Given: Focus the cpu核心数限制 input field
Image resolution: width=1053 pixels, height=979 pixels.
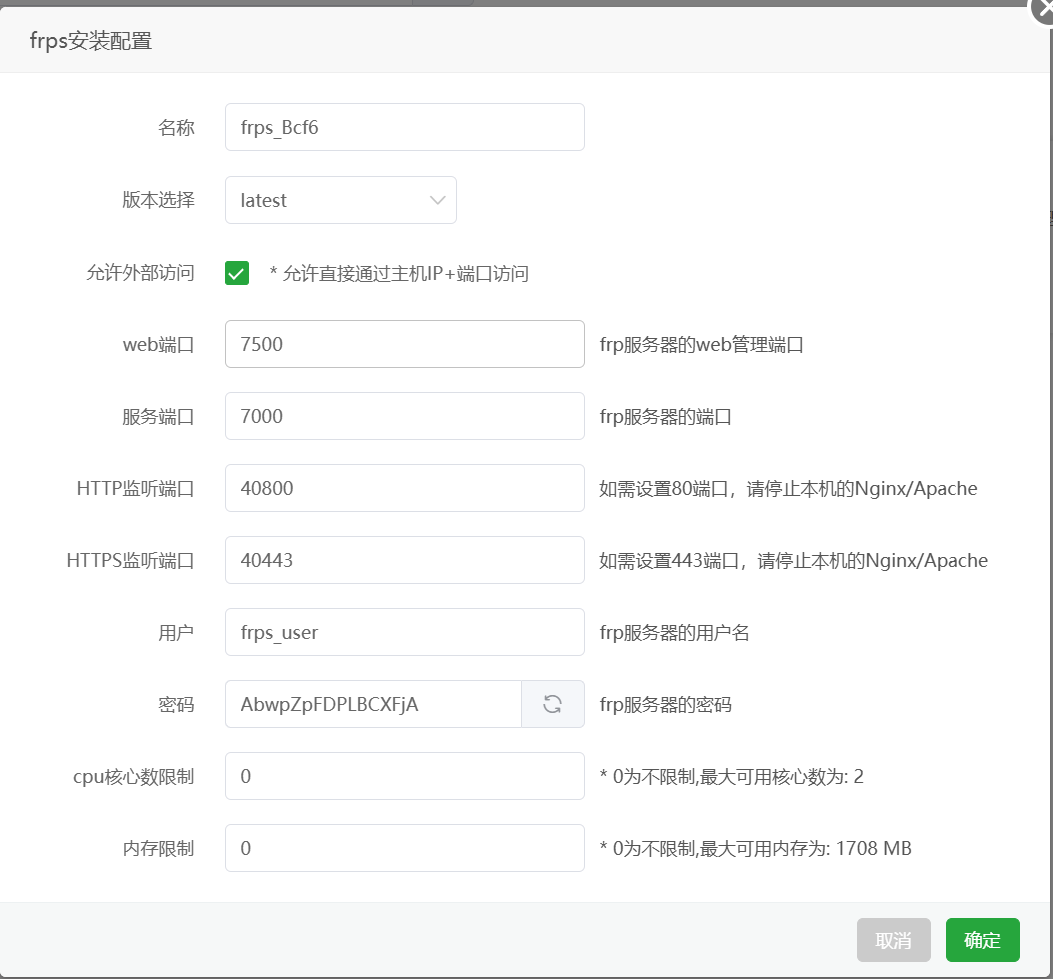Looking at the screenshot, I should [404, 776].
